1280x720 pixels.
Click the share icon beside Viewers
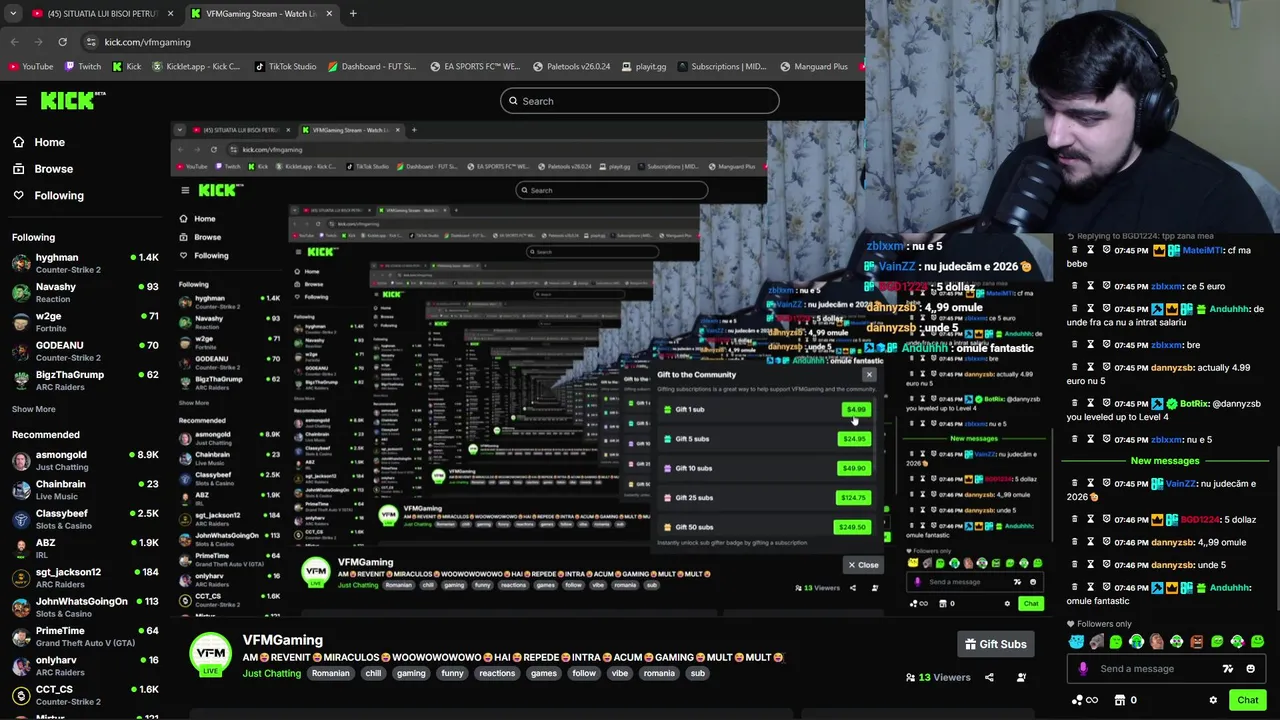[989, 677]
